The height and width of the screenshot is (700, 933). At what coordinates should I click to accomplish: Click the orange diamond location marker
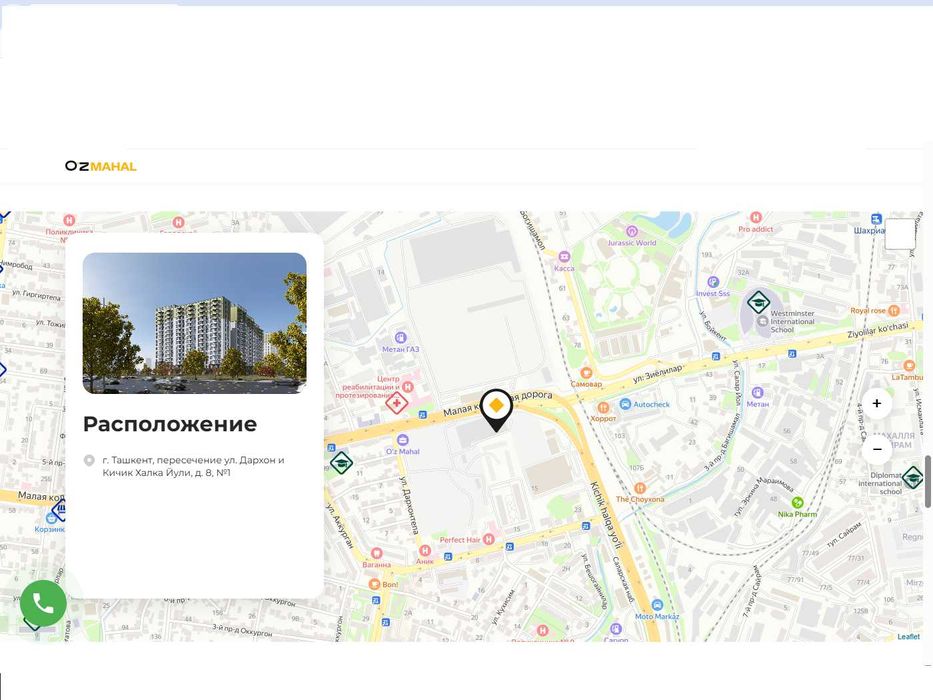[x=496, y=410]
